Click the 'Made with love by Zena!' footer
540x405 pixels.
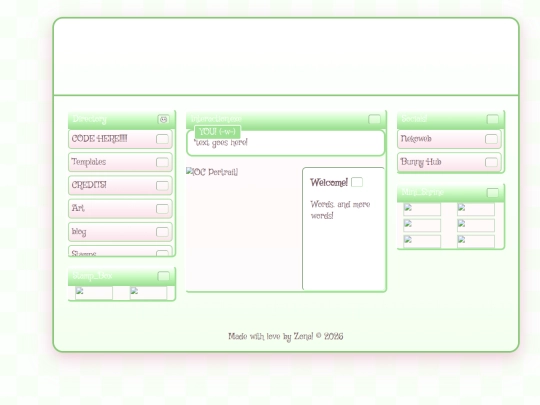point(285,336)
